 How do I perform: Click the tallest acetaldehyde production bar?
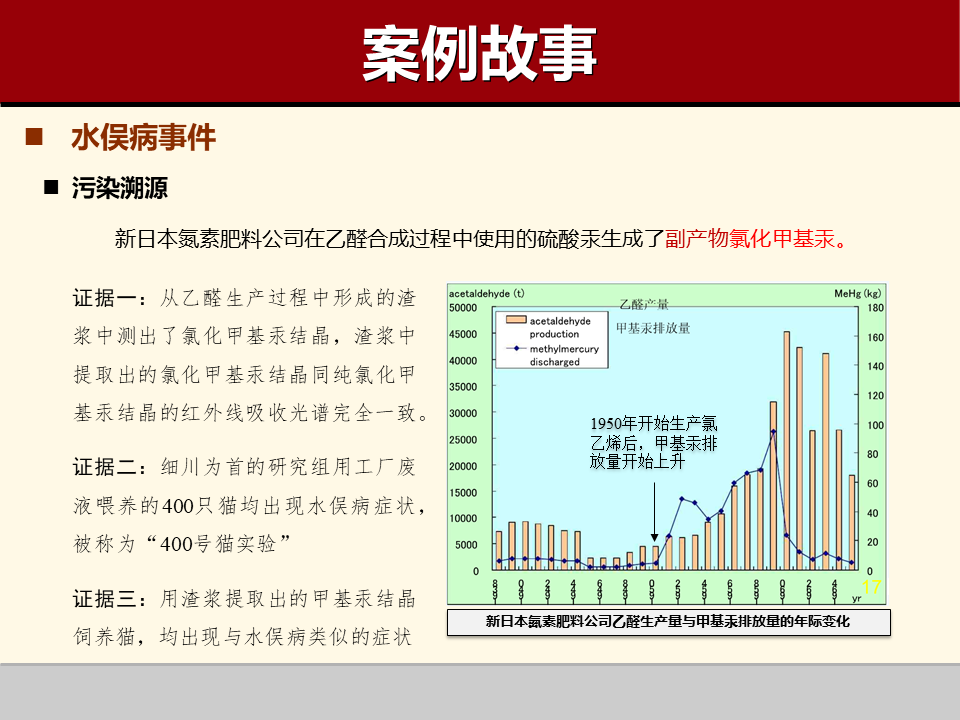785,450
